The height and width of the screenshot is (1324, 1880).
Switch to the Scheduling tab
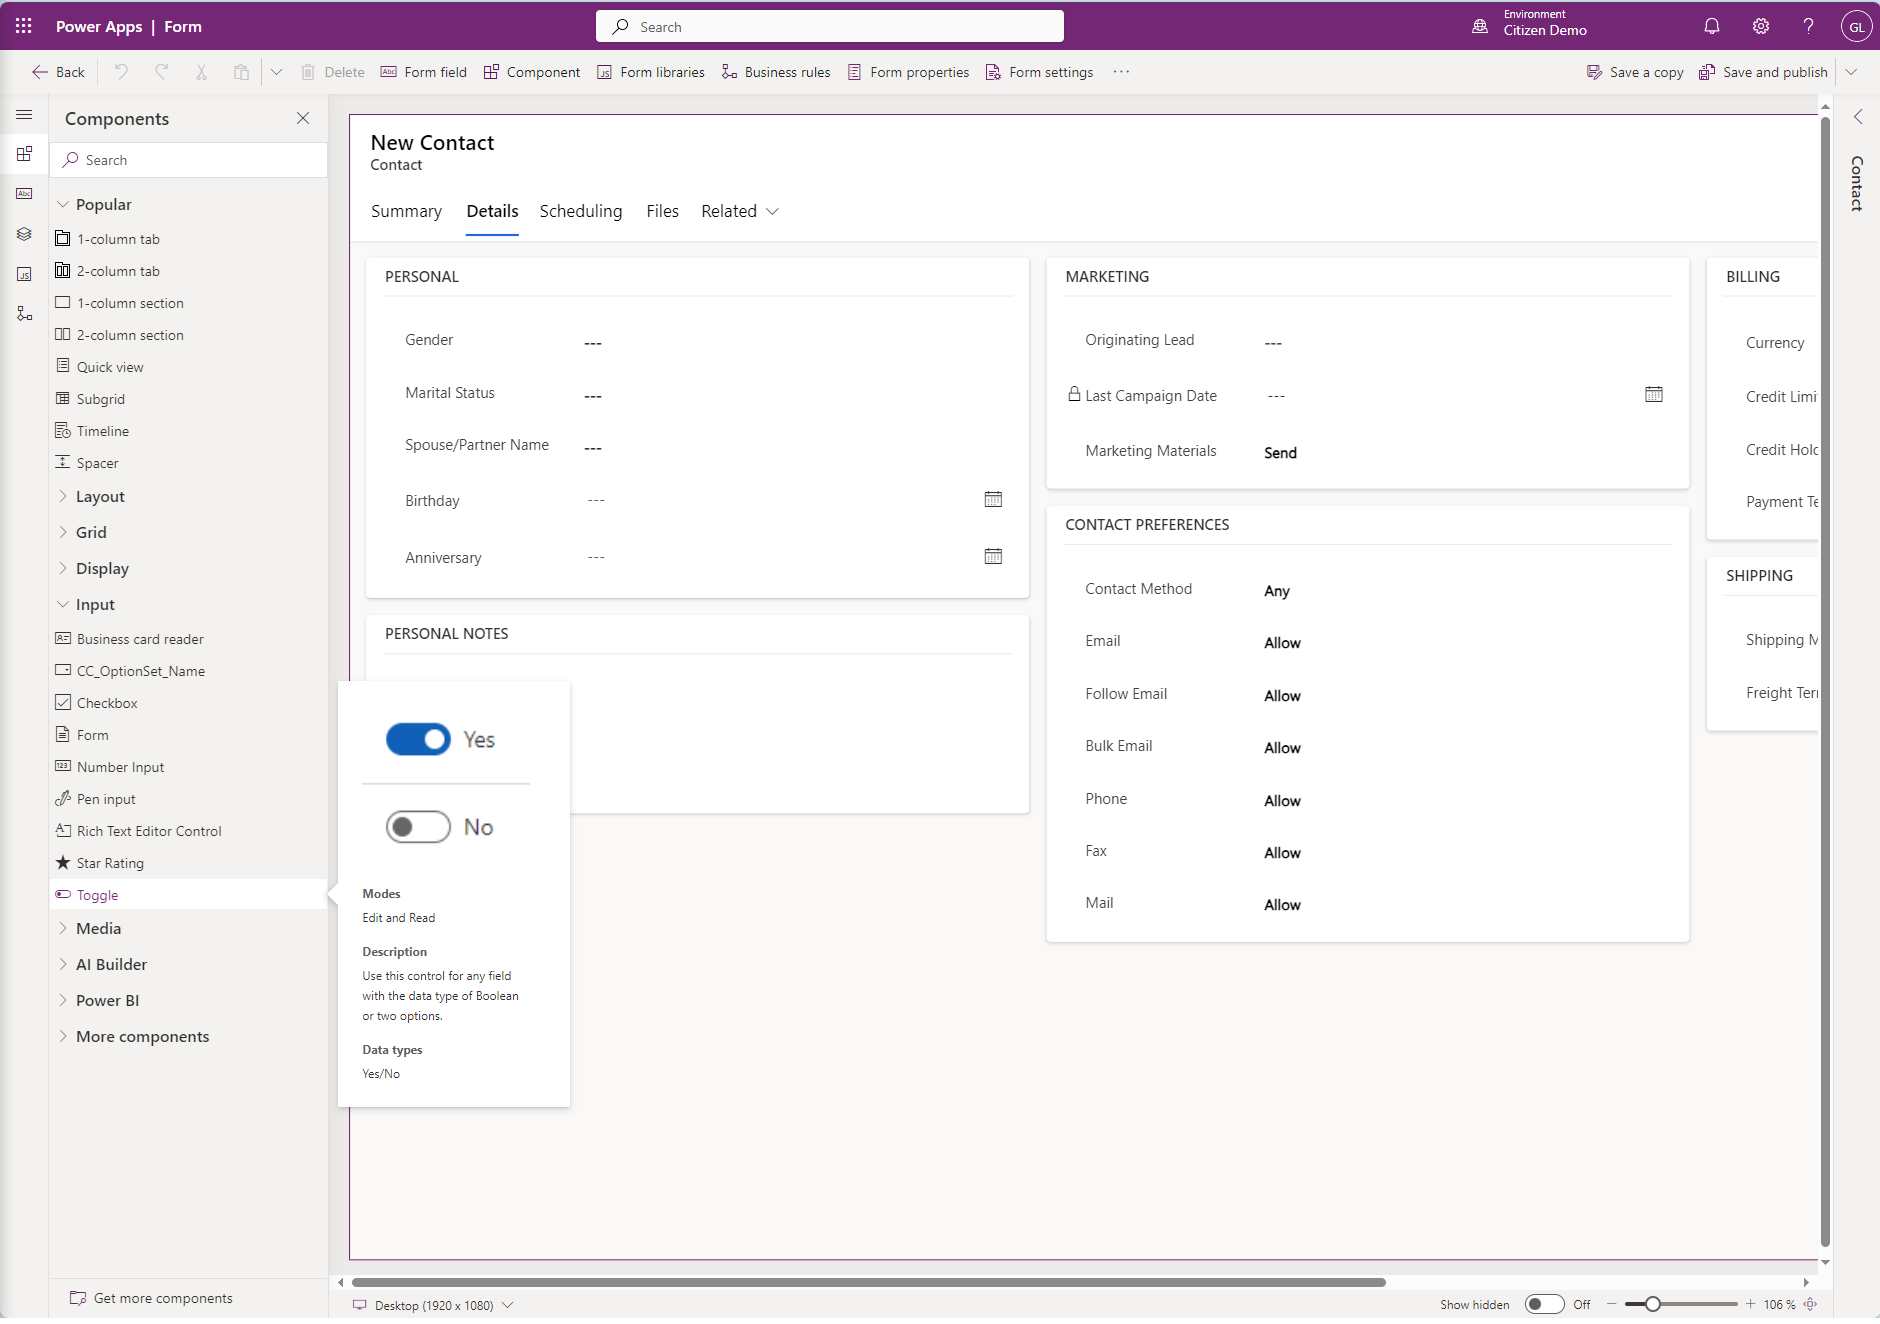point(580,211)
